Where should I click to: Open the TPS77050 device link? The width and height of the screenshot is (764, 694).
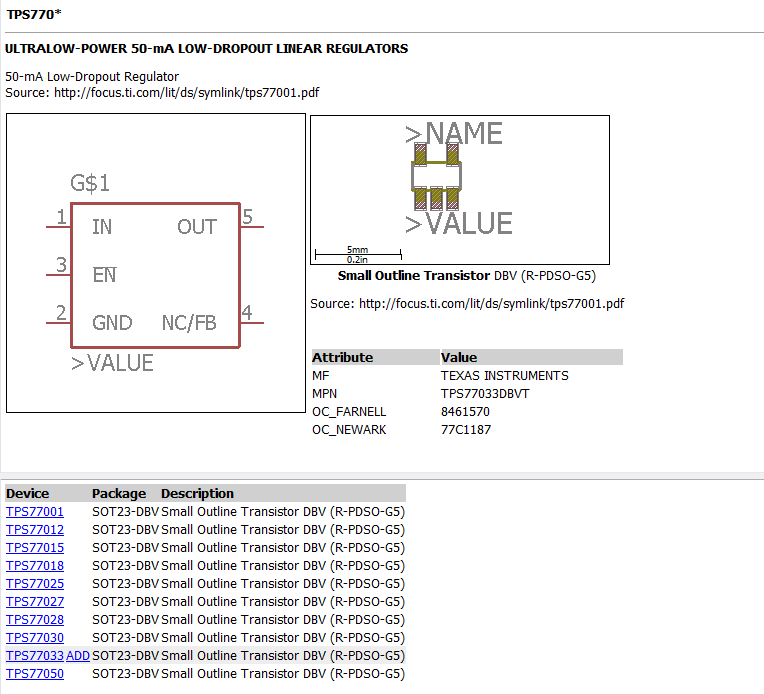(35, 674)
